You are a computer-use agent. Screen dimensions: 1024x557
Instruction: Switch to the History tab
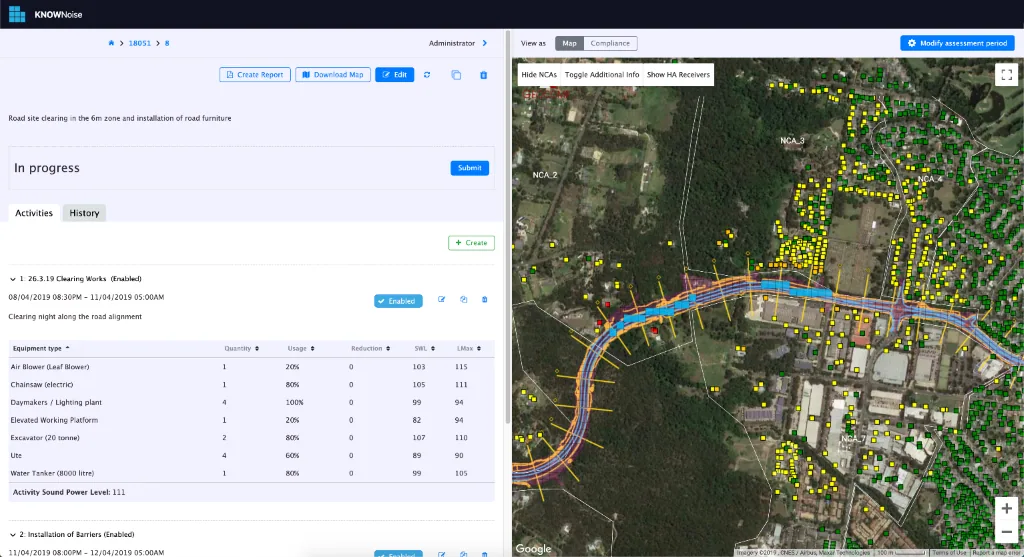point(84,213)
